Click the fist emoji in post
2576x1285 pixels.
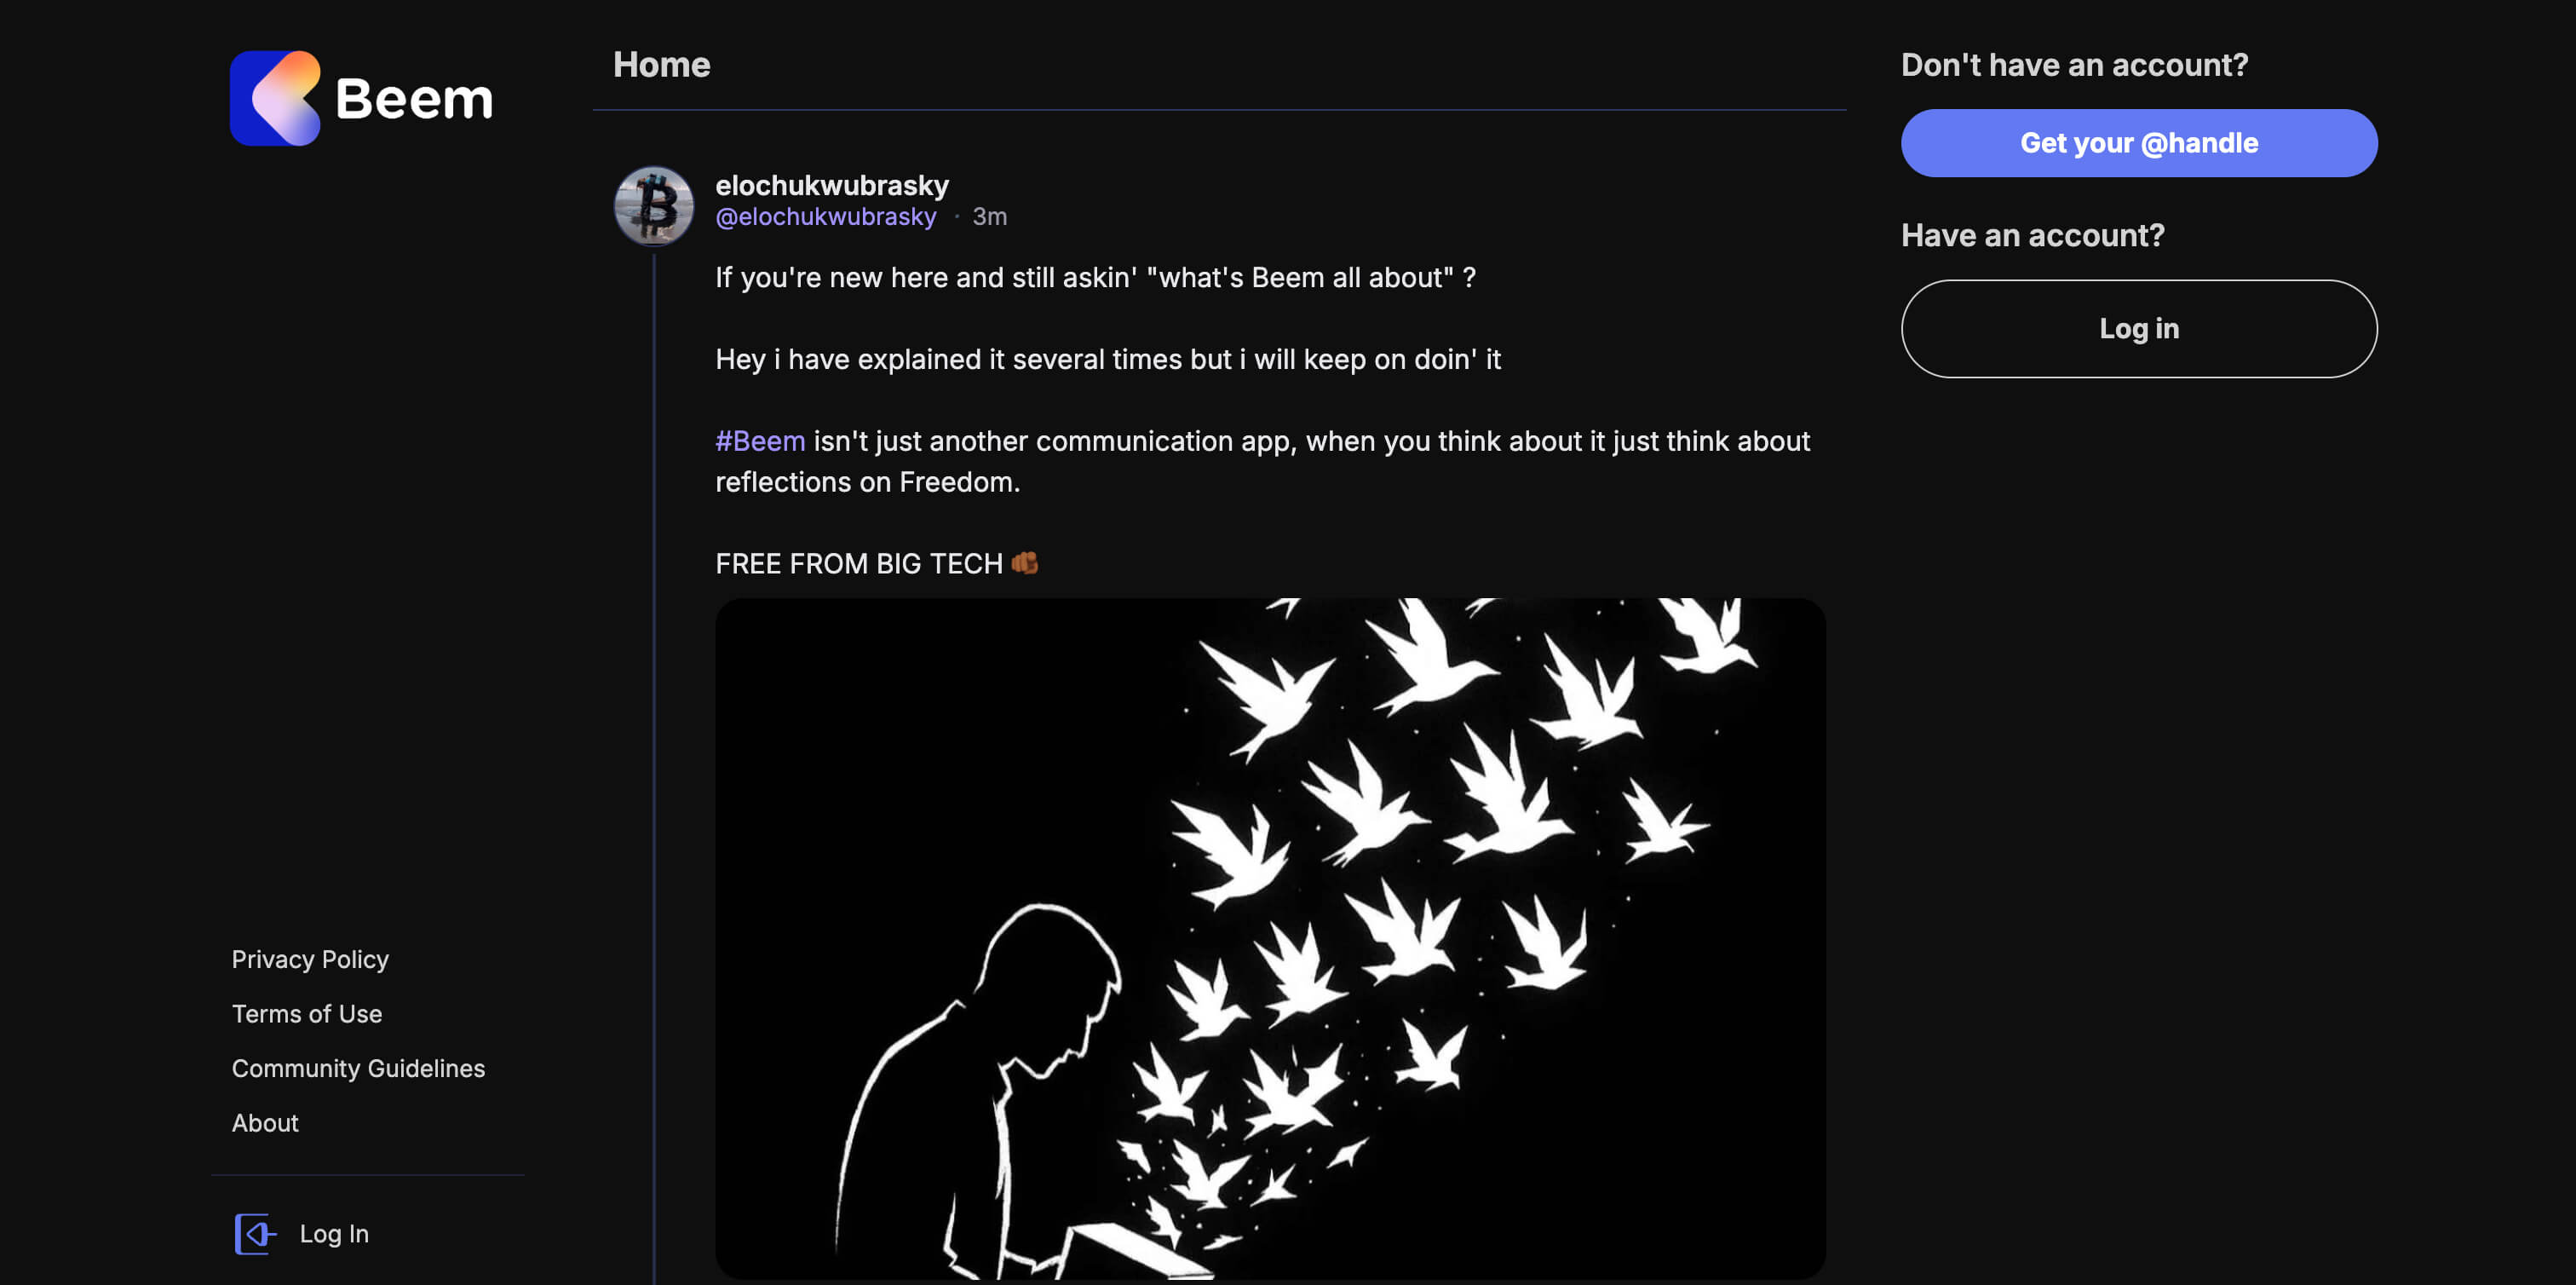1025,563
